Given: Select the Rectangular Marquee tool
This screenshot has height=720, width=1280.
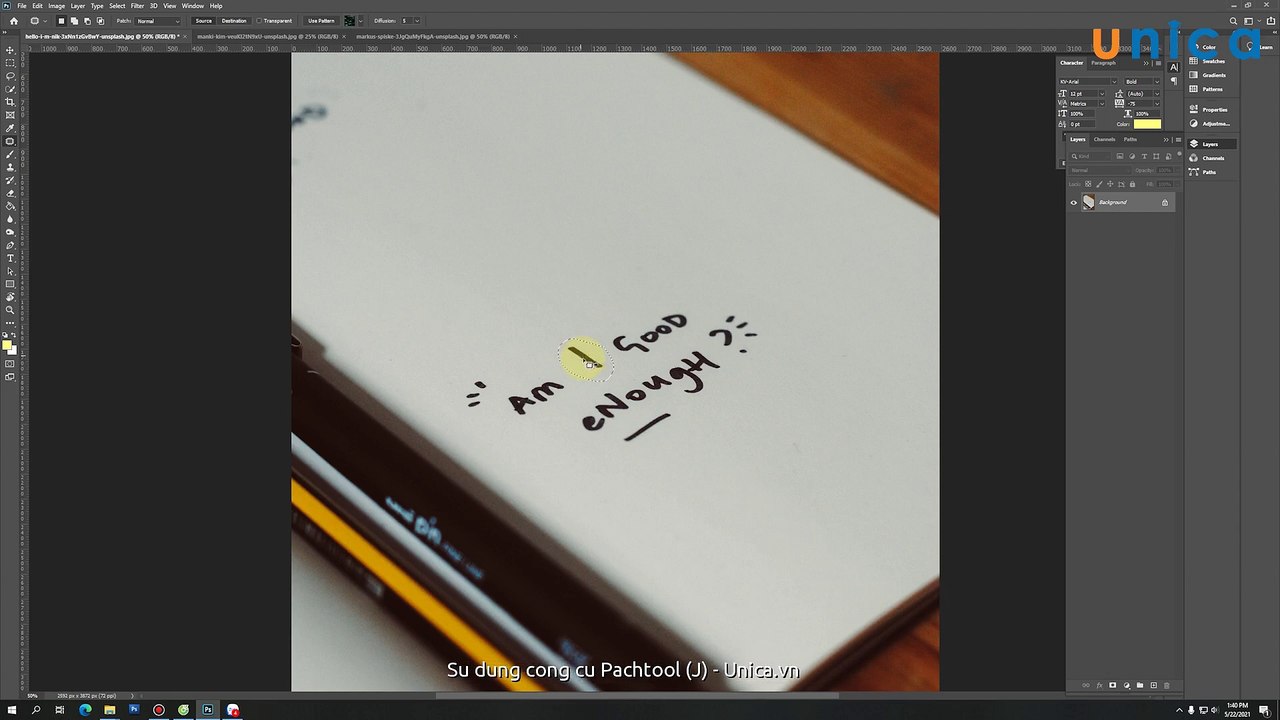Looking at the screenshot, I should pos(10,63).
